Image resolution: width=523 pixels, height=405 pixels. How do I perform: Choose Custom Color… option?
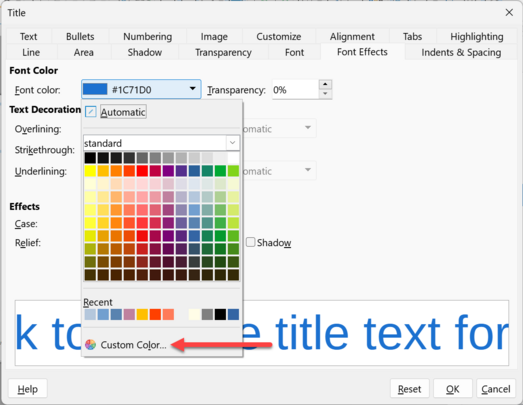133,345
